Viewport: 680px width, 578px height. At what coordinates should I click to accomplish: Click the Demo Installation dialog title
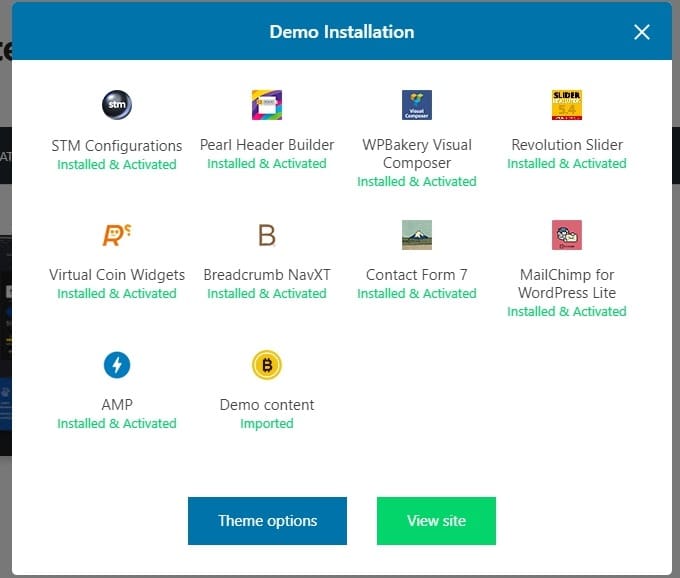tap(342, 32)
